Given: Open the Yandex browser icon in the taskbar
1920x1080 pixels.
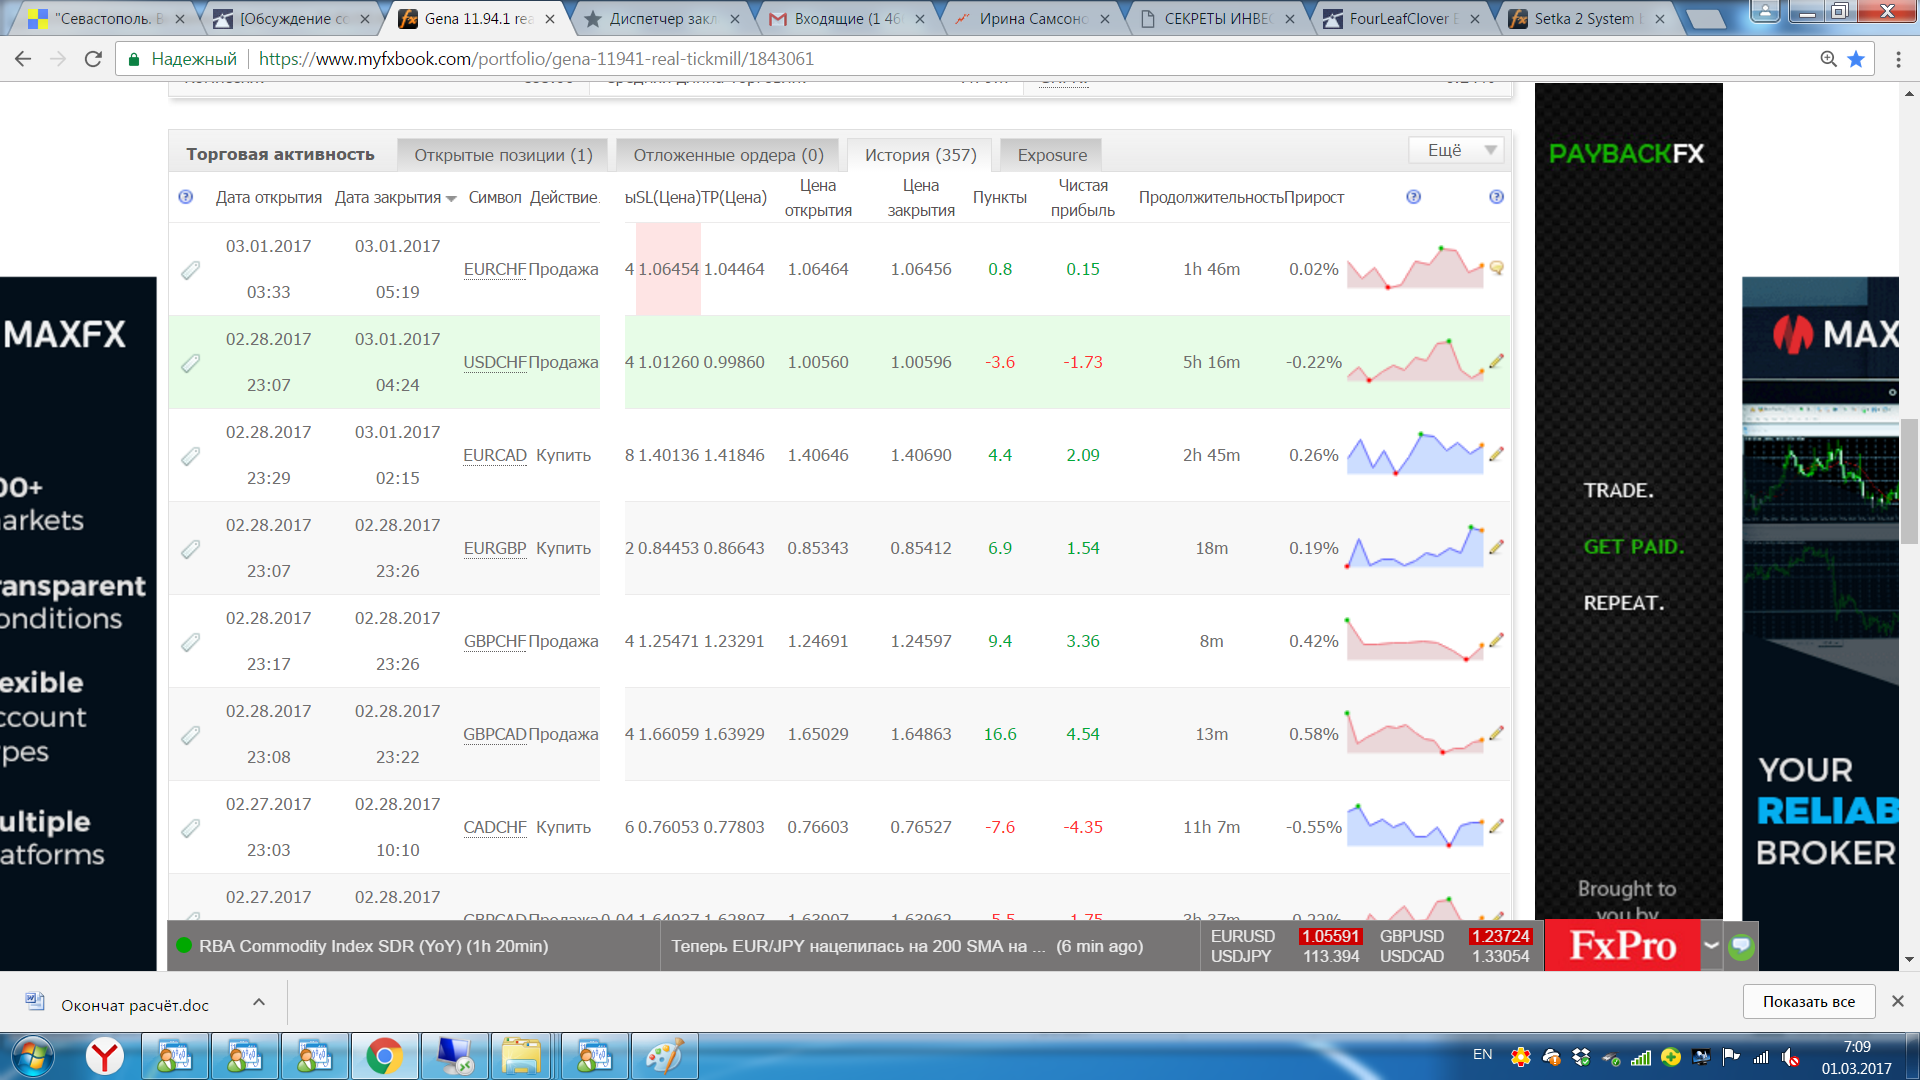Looking at the screenshot, I should coord(105,1056).
